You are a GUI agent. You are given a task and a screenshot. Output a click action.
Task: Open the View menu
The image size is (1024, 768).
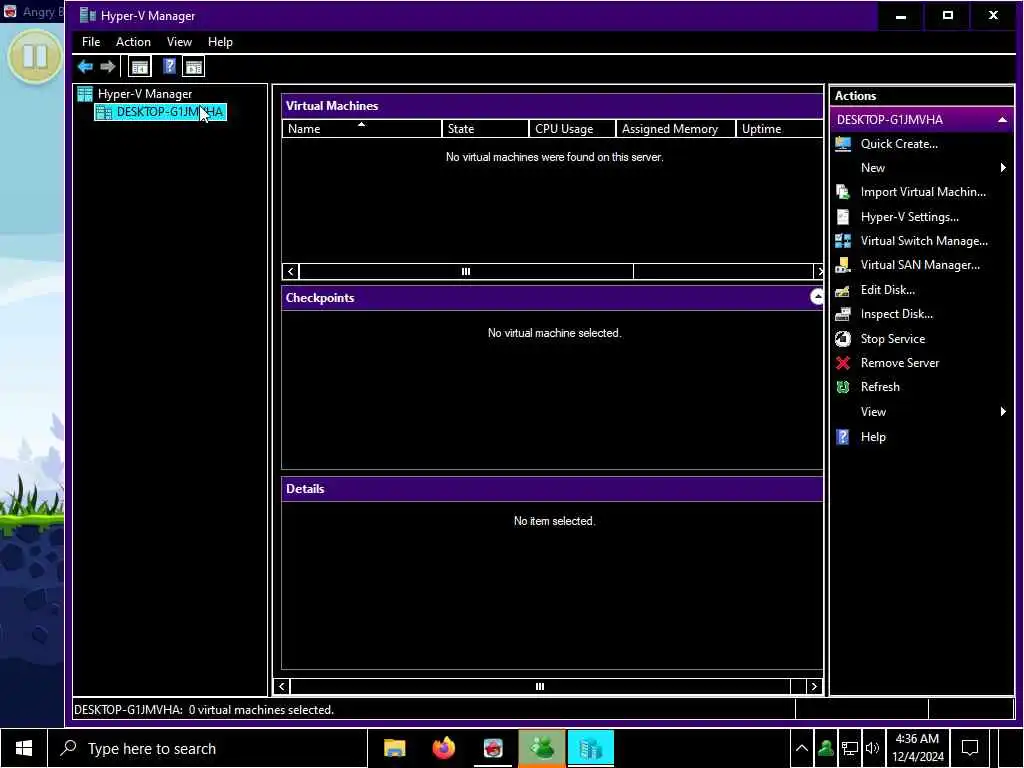[179, 42]
